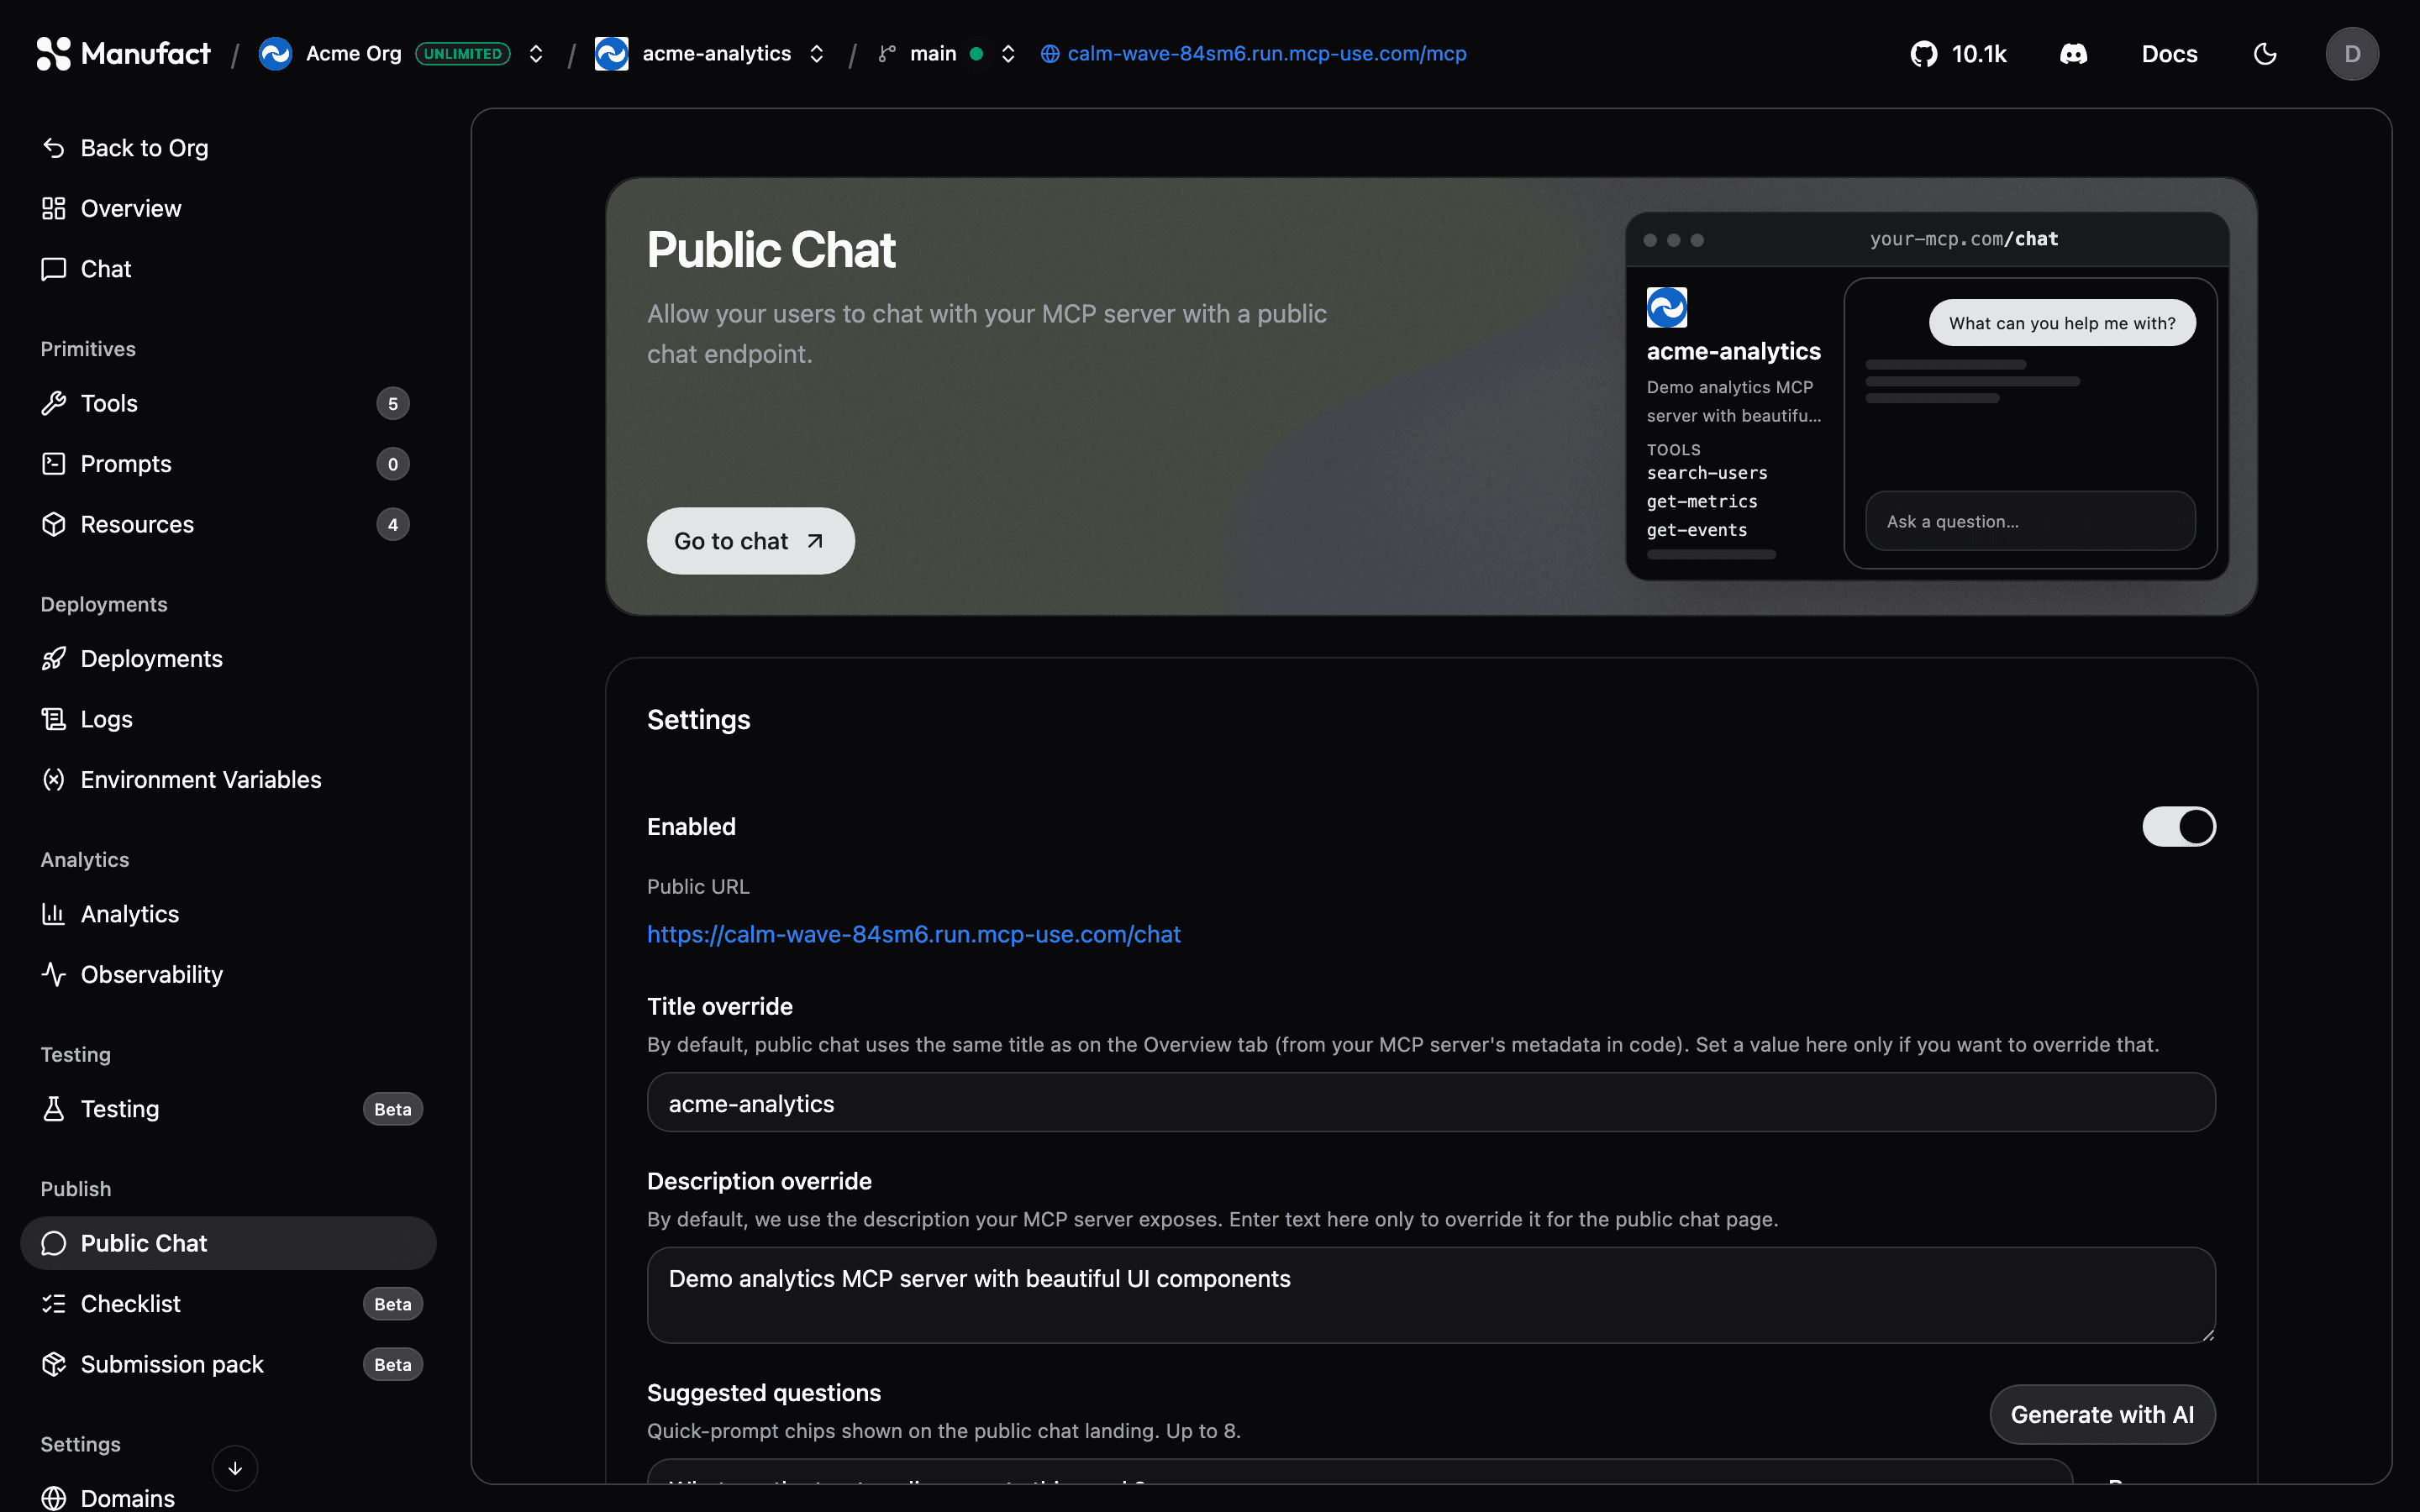Click the Analytics bar chart icon
The height and width of the screenshot is (1512, 2420).
pos(54,914)
